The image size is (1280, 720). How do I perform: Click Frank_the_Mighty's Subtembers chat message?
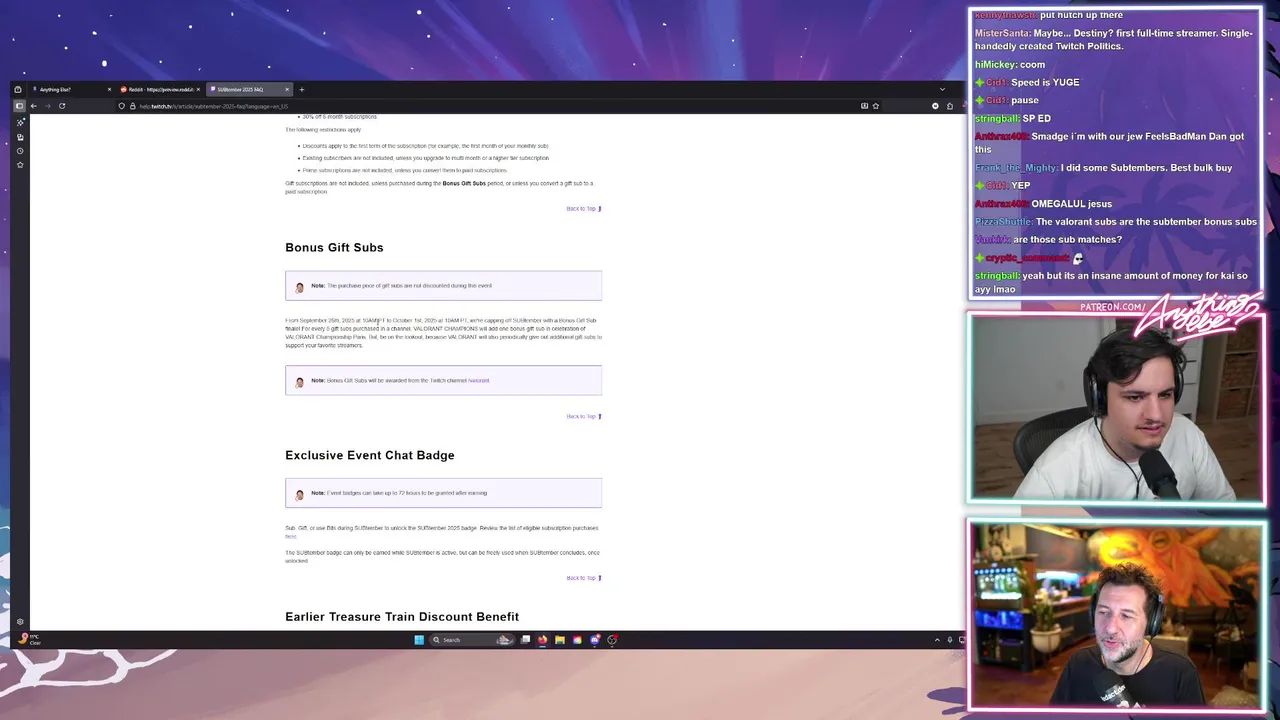1103,168
